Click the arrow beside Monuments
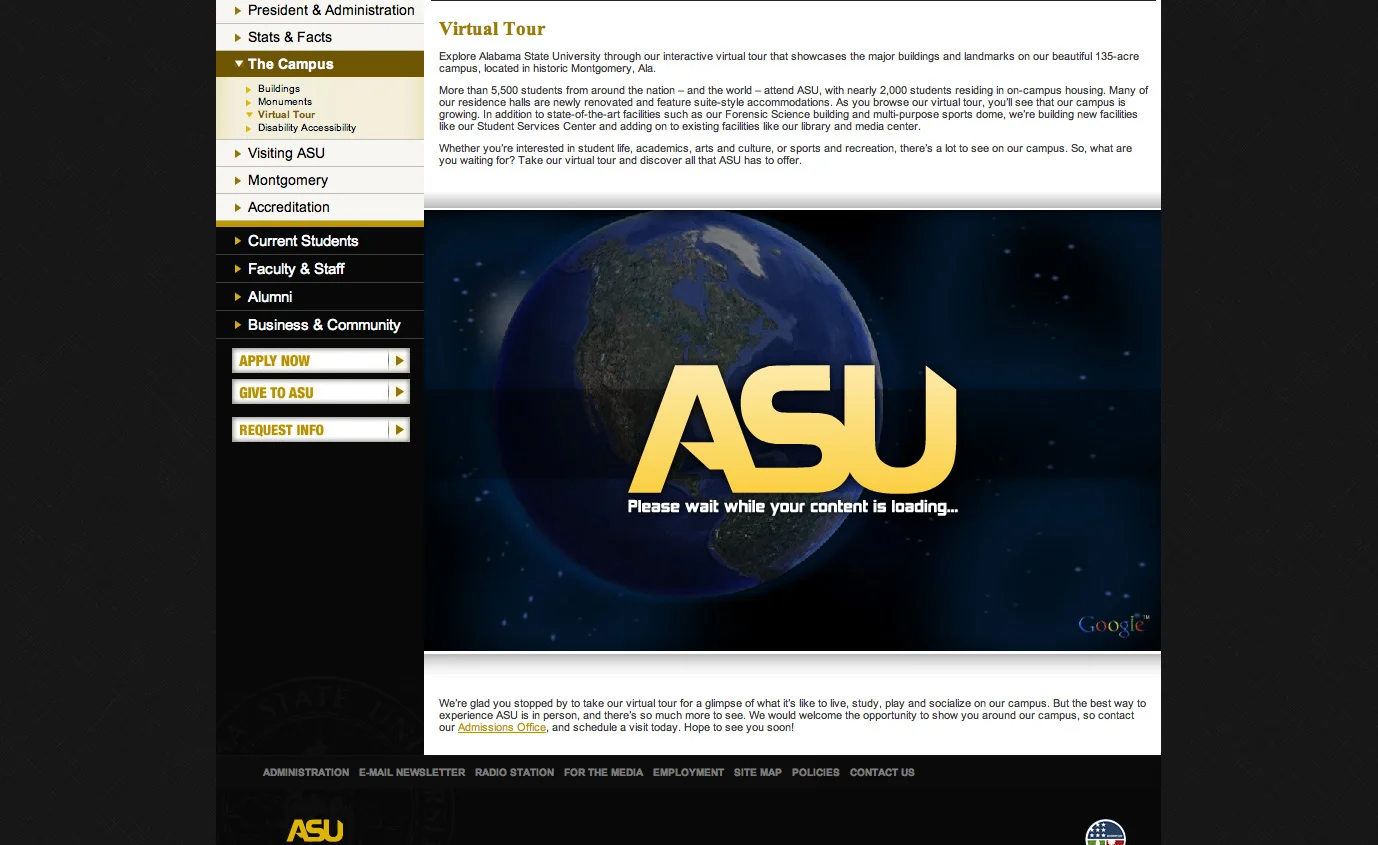The image size is (1378, 845). [248, 102]
